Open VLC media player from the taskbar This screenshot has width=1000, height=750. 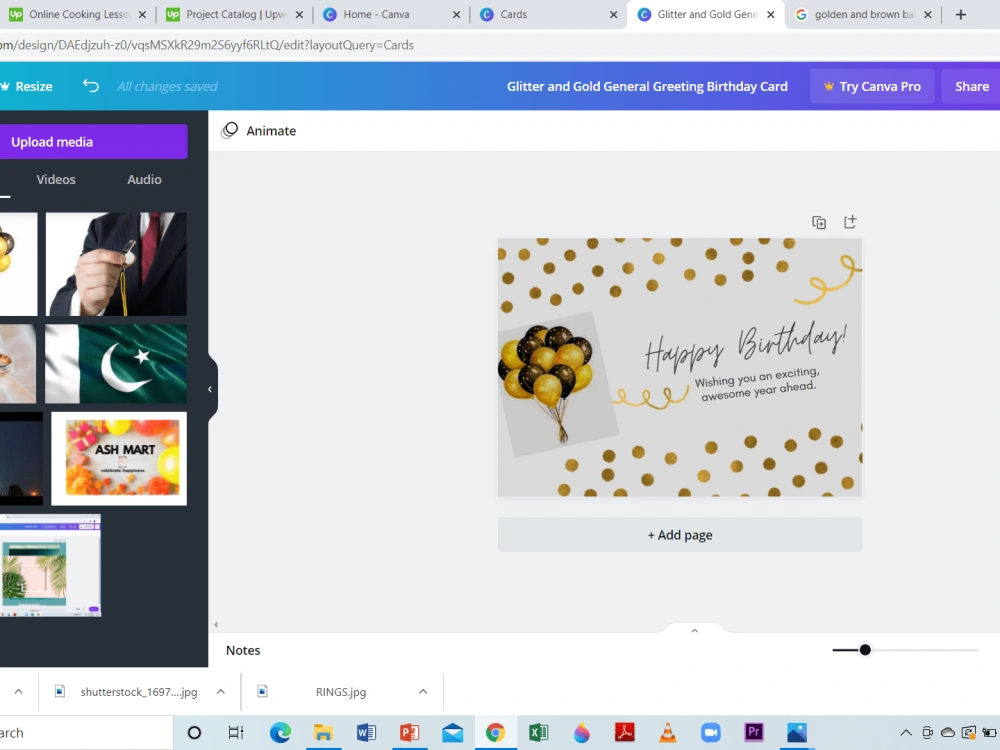point(668,733)
